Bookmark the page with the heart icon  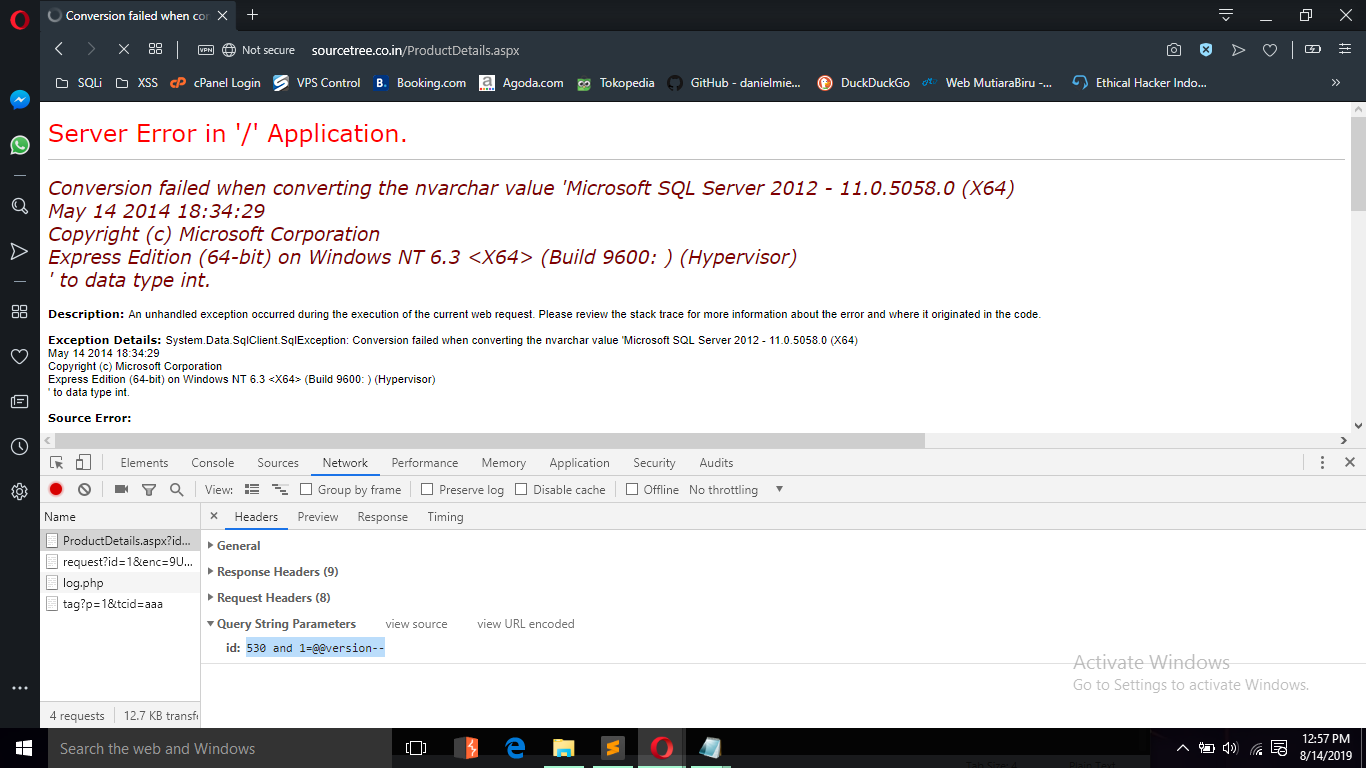(1270, 50)
